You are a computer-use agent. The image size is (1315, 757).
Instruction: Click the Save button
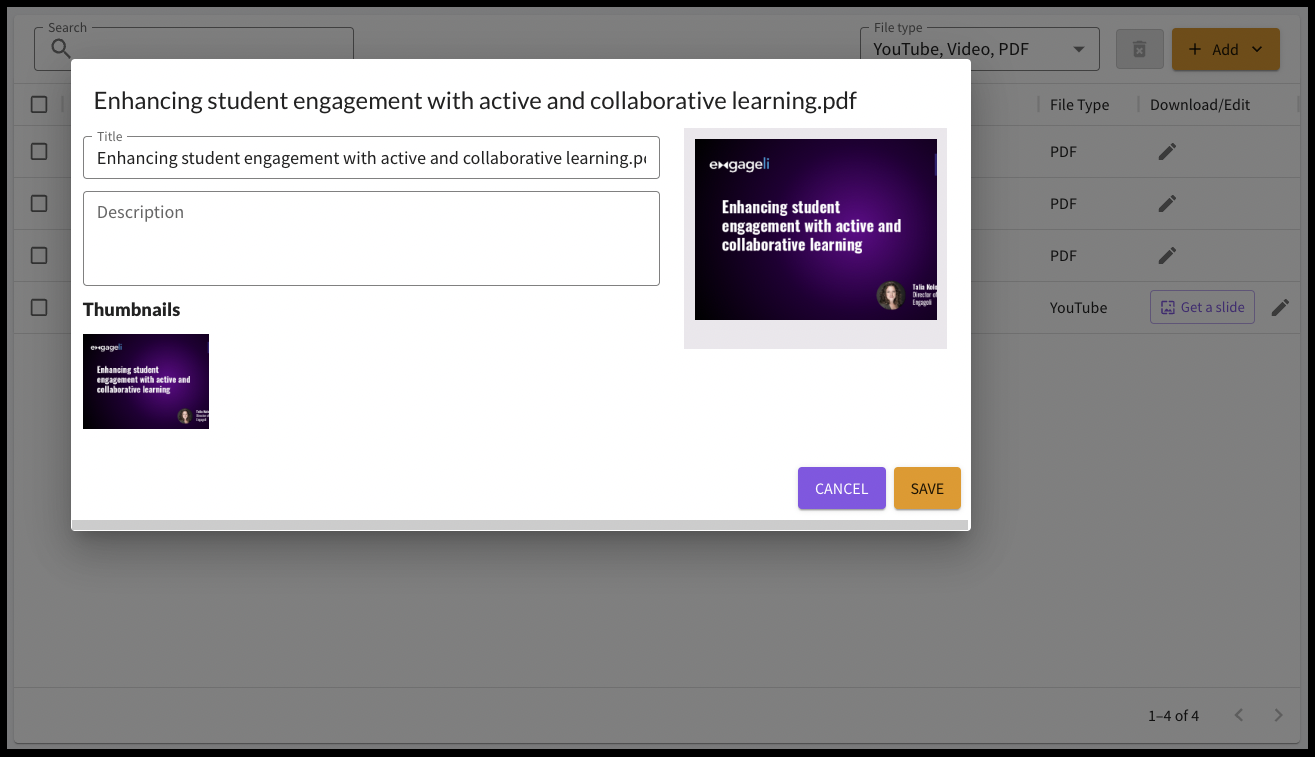point(927,488)
